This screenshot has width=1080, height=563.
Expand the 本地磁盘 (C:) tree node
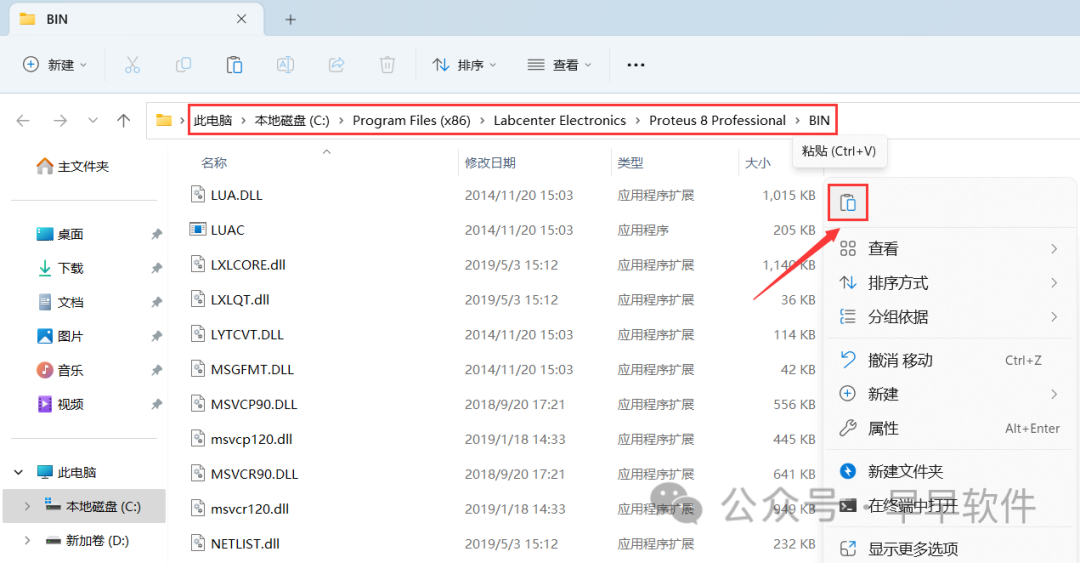(27, 506)
